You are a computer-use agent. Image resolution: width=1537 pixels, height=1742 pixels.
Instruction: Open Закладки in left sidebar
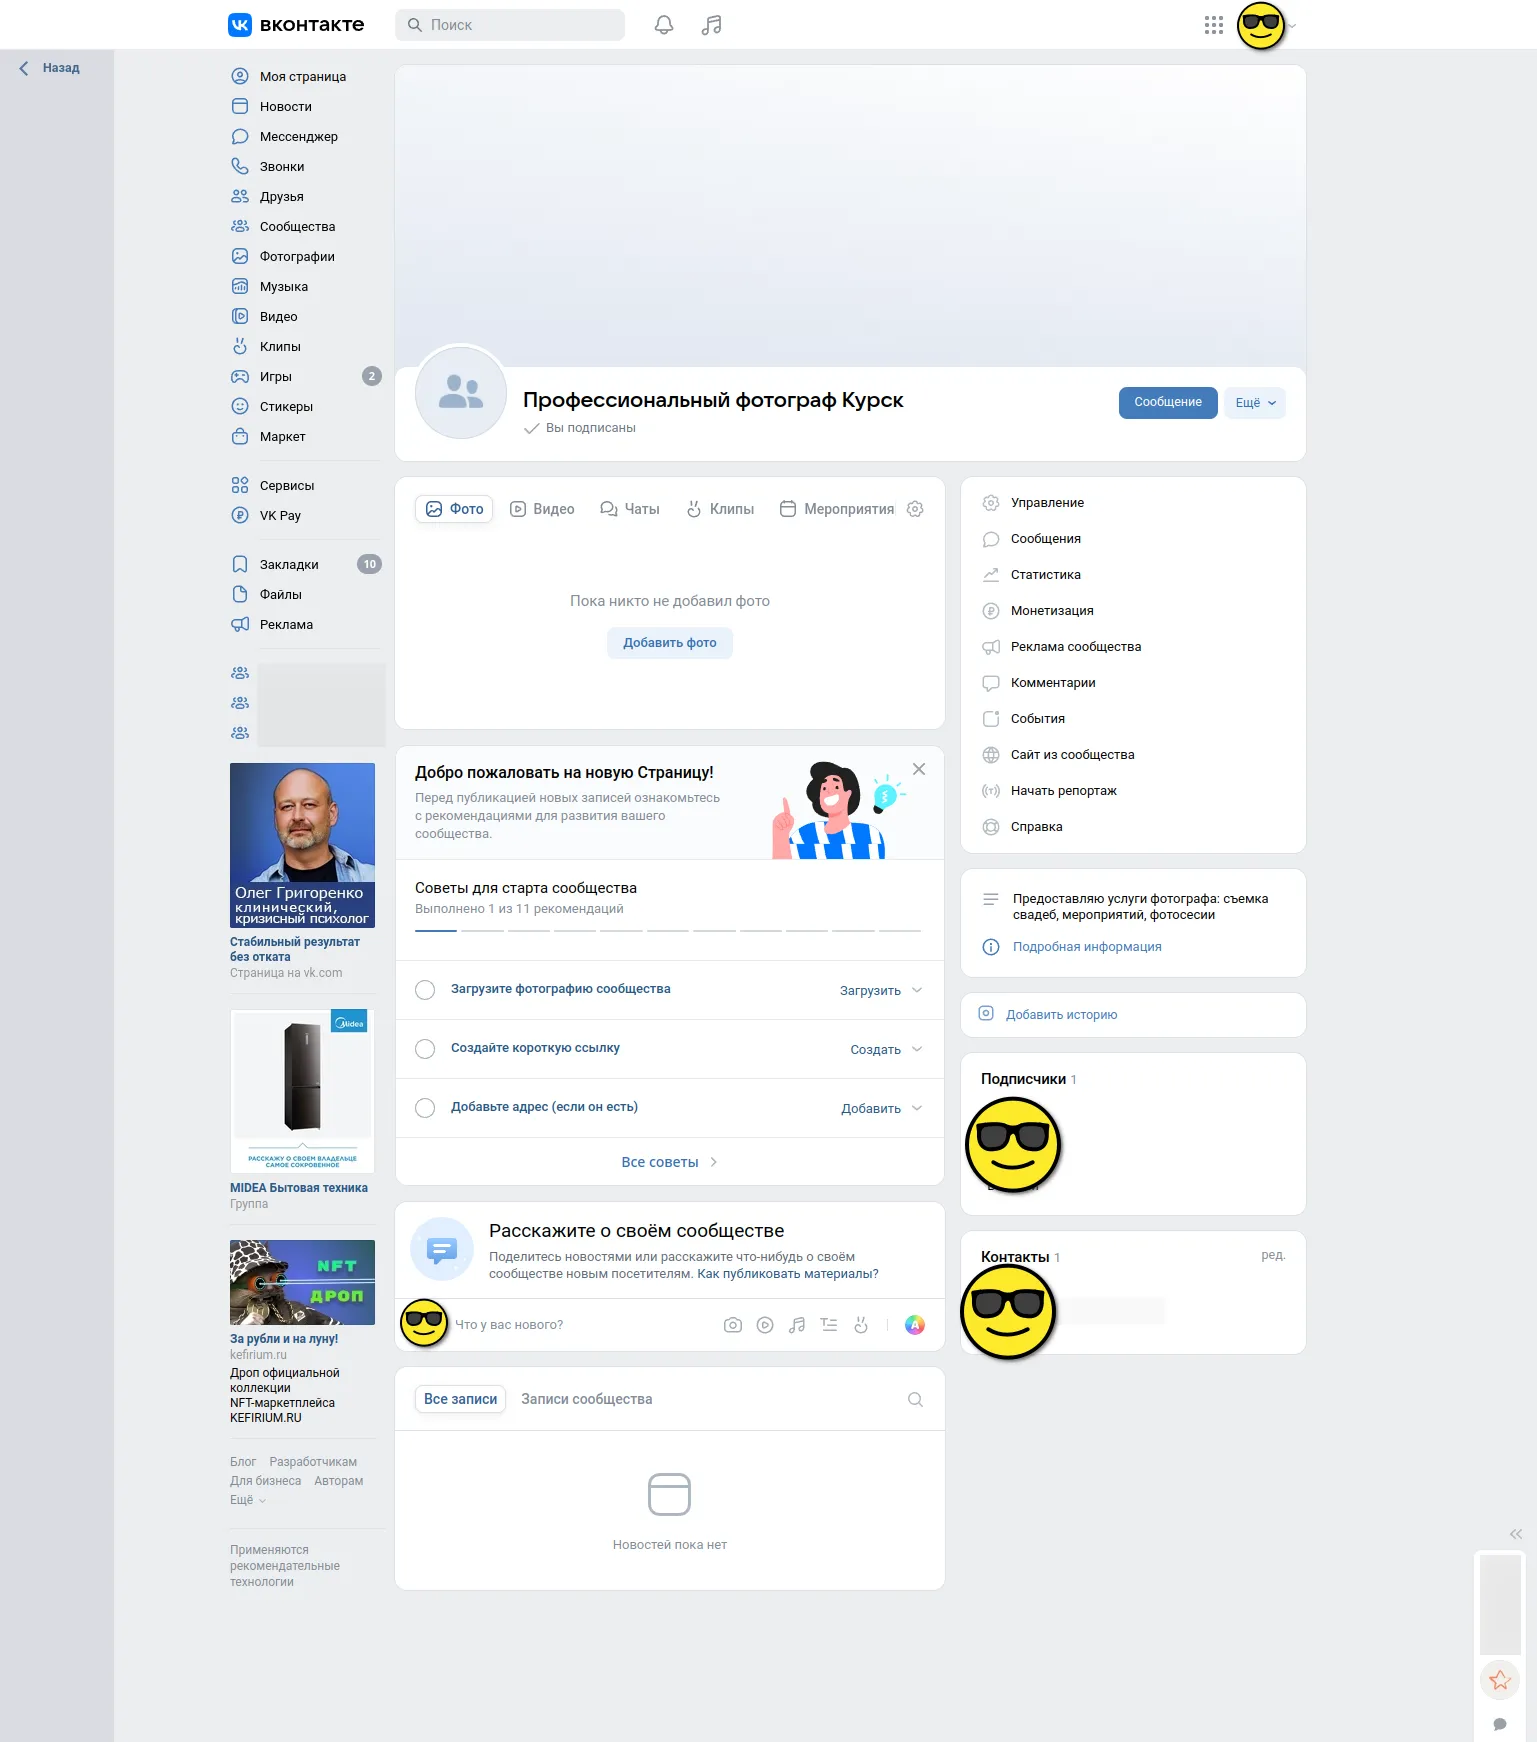305,565
